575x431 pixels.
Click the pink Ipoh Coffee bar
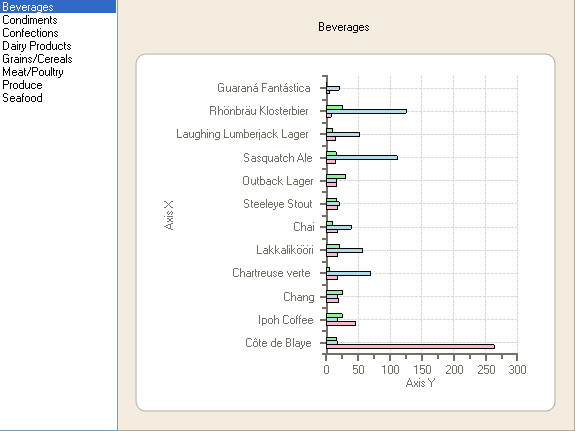point(341,324)
